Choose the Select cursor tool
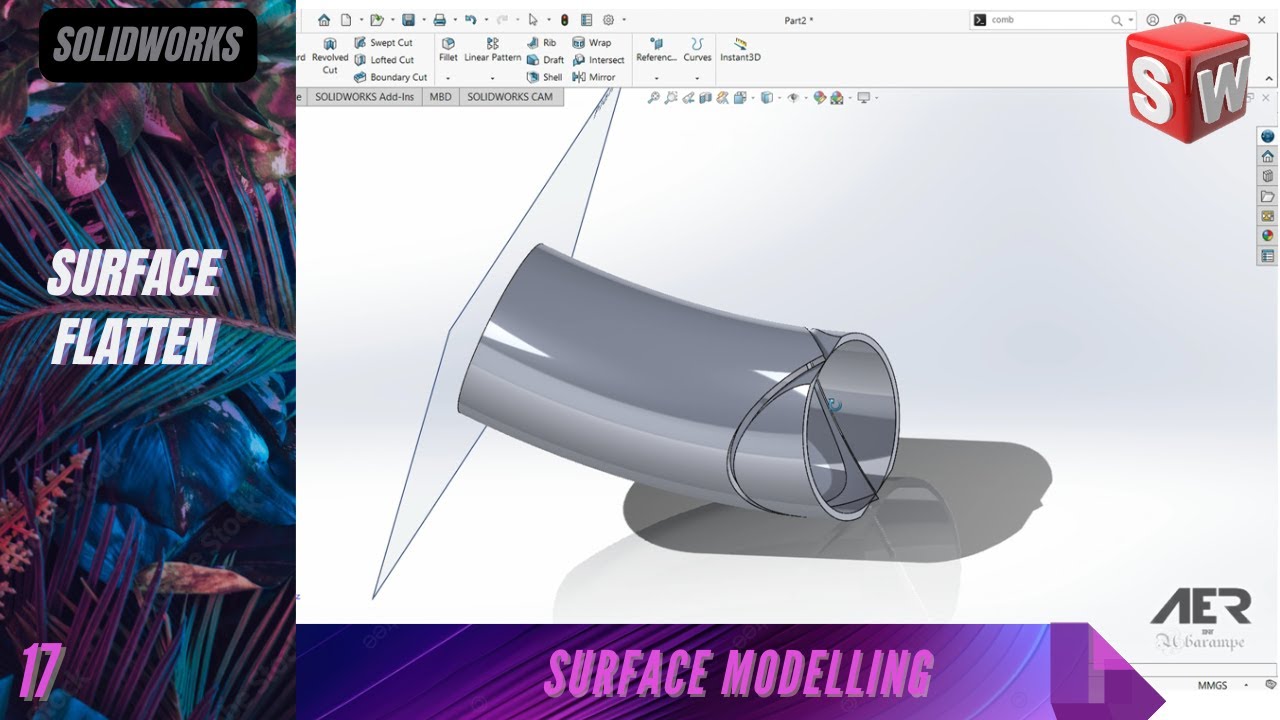Image resolution: width=1280 pixels, height=720 pixels. point(533,20)
